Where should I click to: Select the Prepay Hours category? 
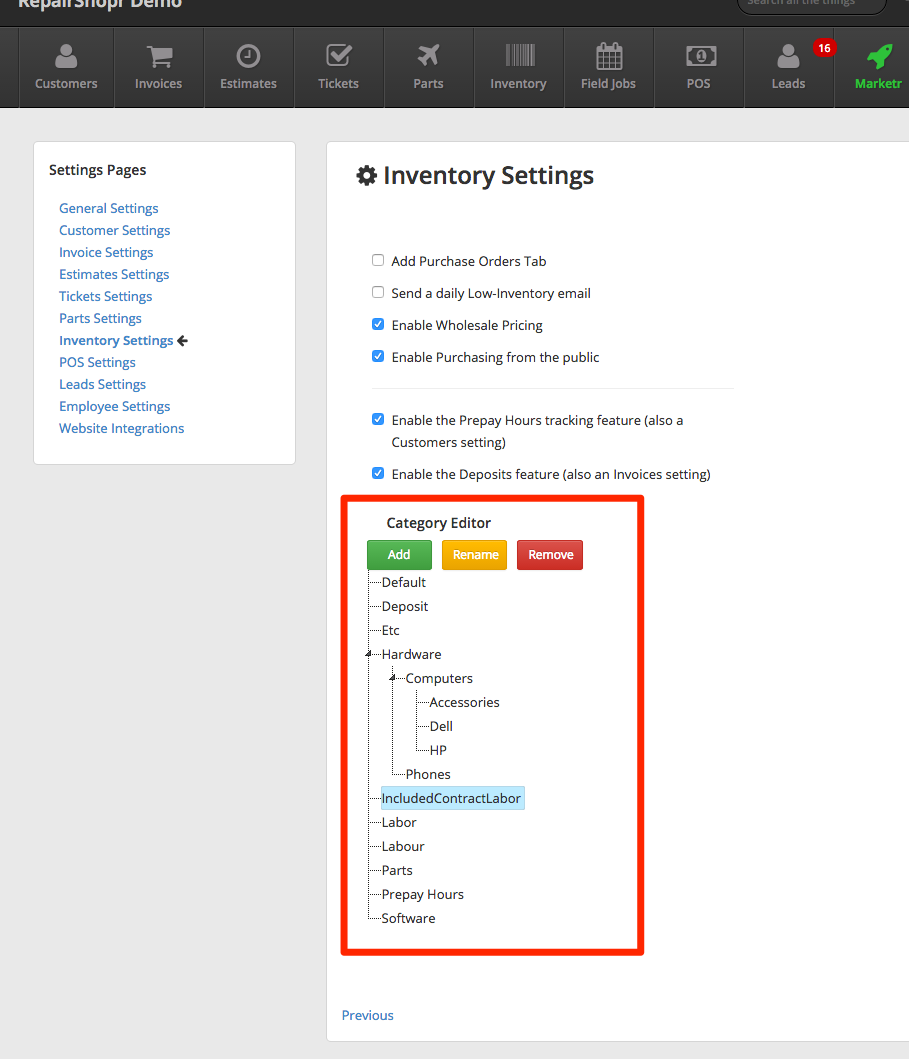coord(422,894)
